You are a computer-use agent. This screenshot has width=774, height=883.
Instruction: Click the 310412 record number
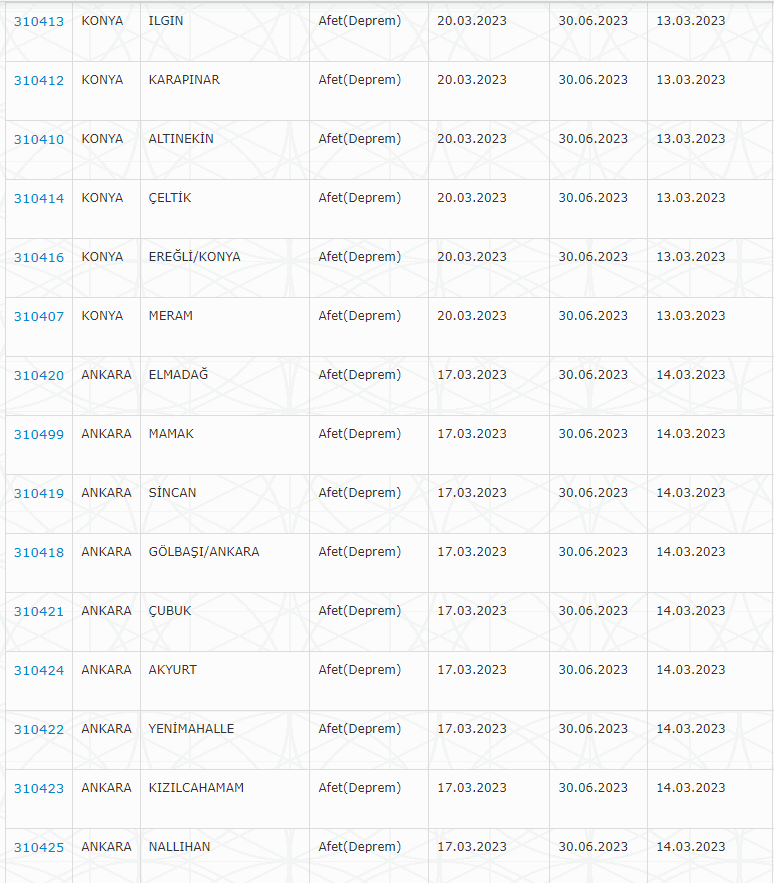click(38, 80)
